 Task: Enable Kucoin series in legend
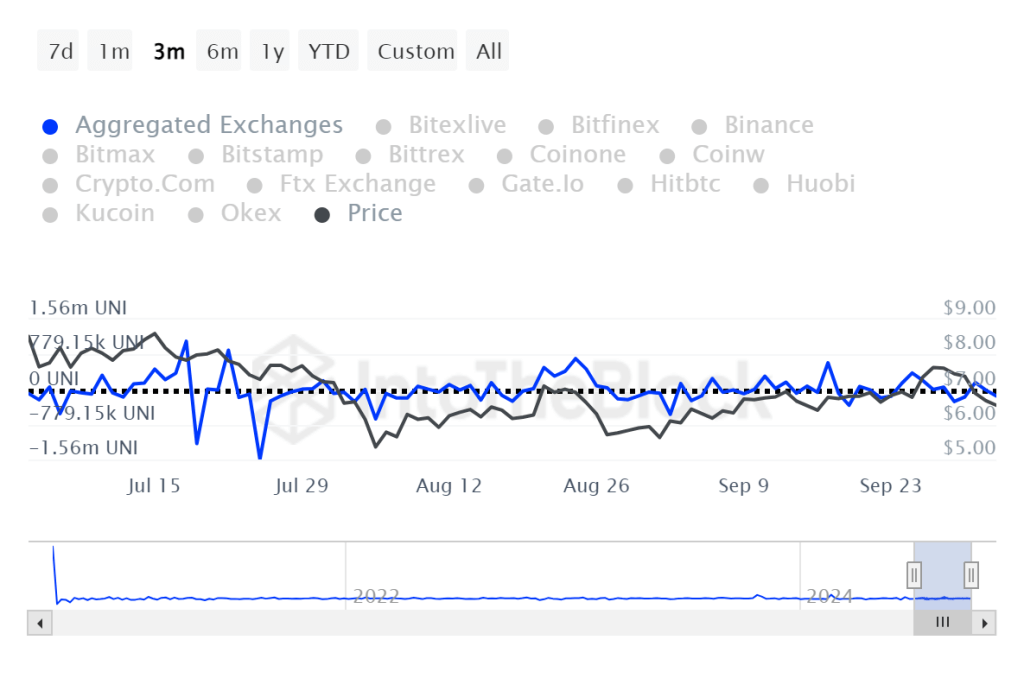point(99,213)
